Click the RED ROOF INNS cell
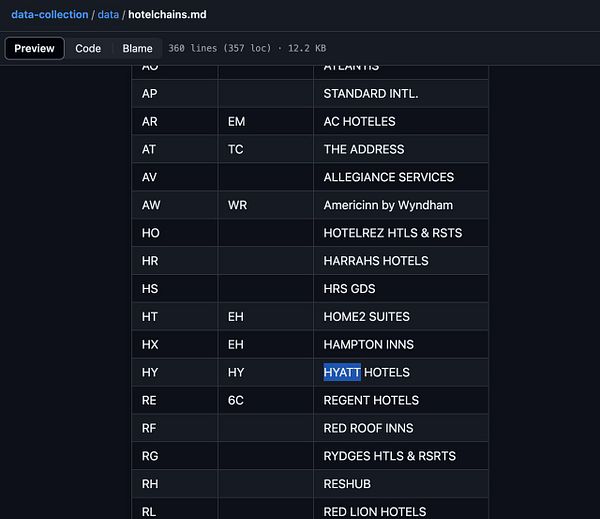600x519 pixels. point(401,428)
